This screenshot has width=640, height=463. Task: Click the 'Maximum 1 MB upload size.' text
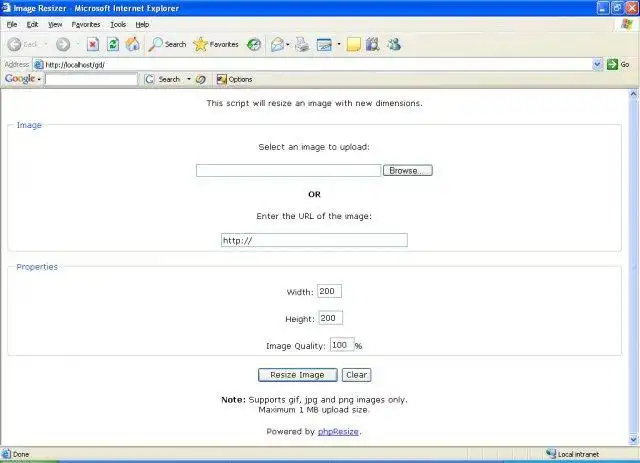314,410
